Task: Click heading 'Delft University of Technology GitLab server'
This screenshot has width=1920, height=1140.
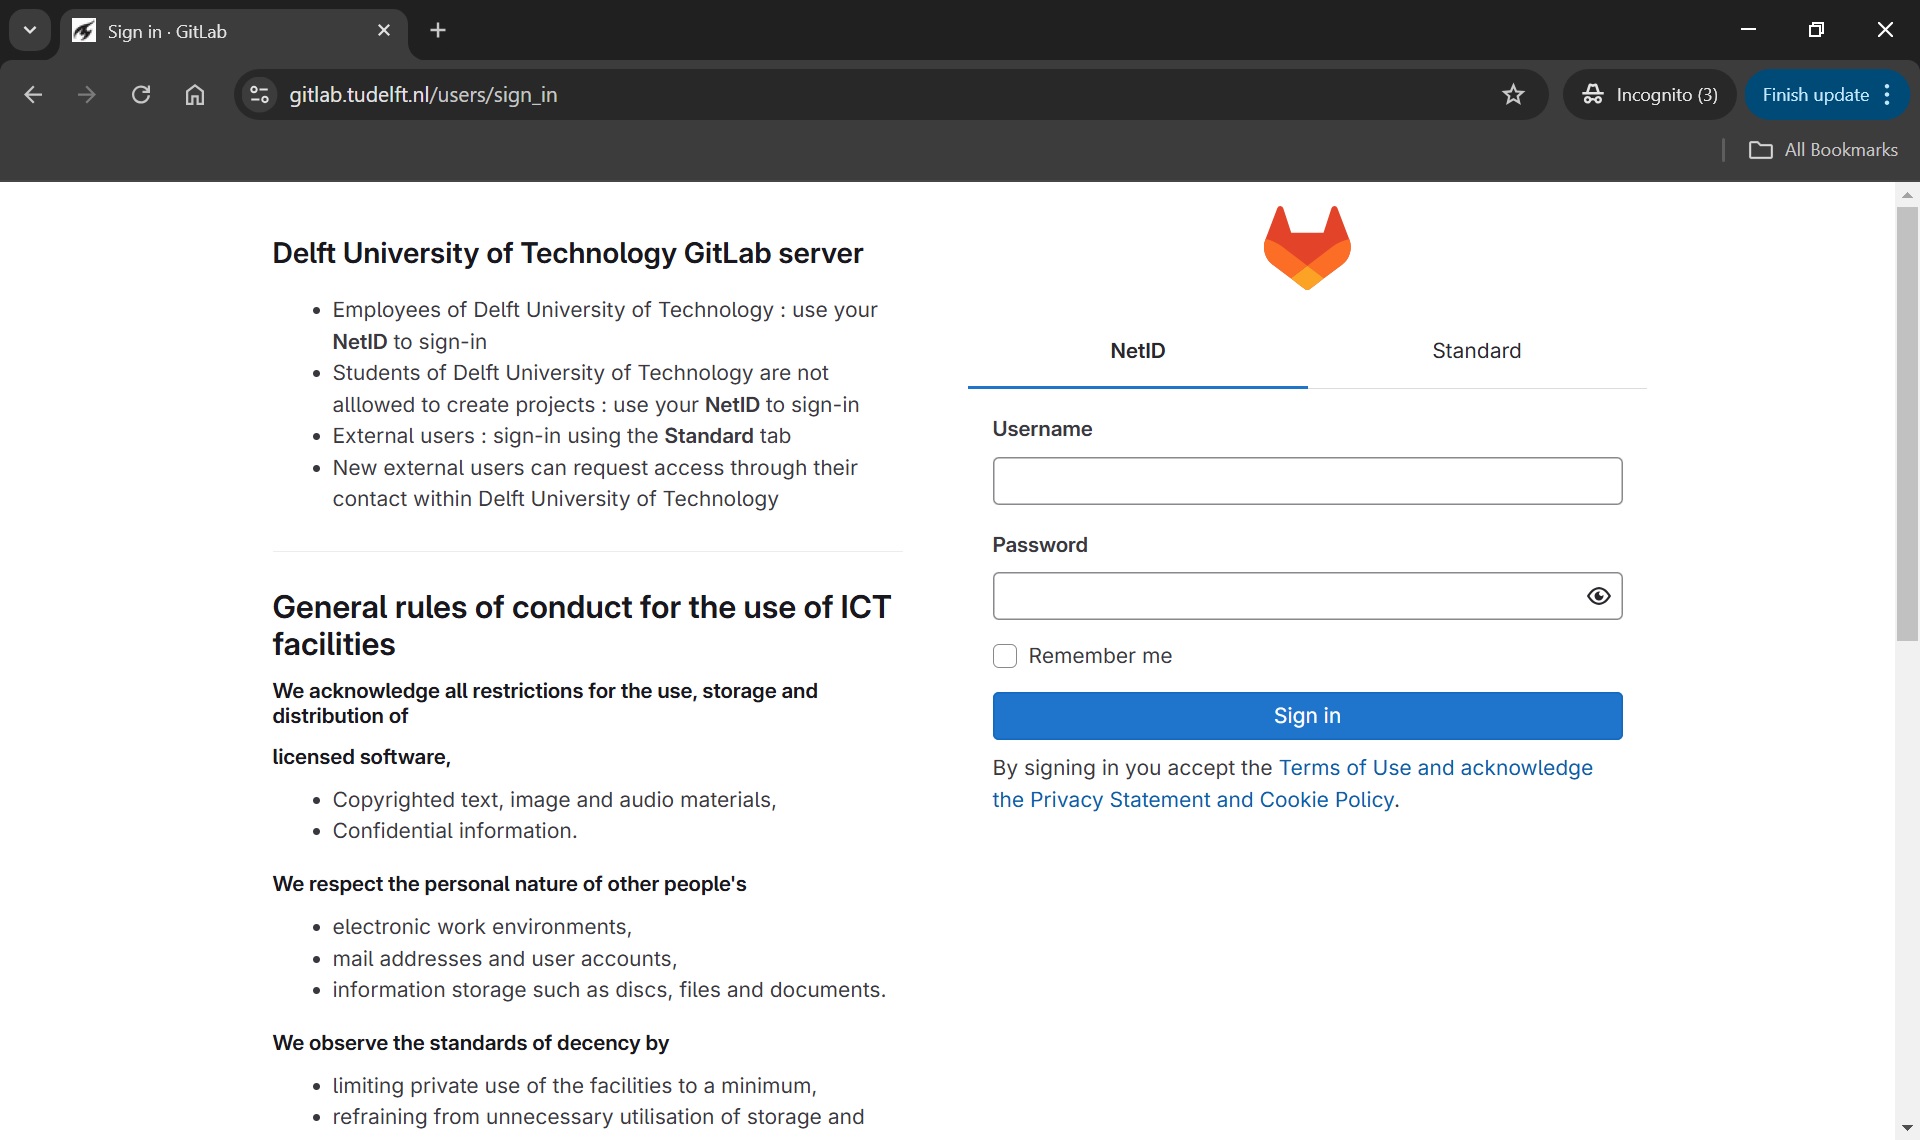Action: (567, 253)
